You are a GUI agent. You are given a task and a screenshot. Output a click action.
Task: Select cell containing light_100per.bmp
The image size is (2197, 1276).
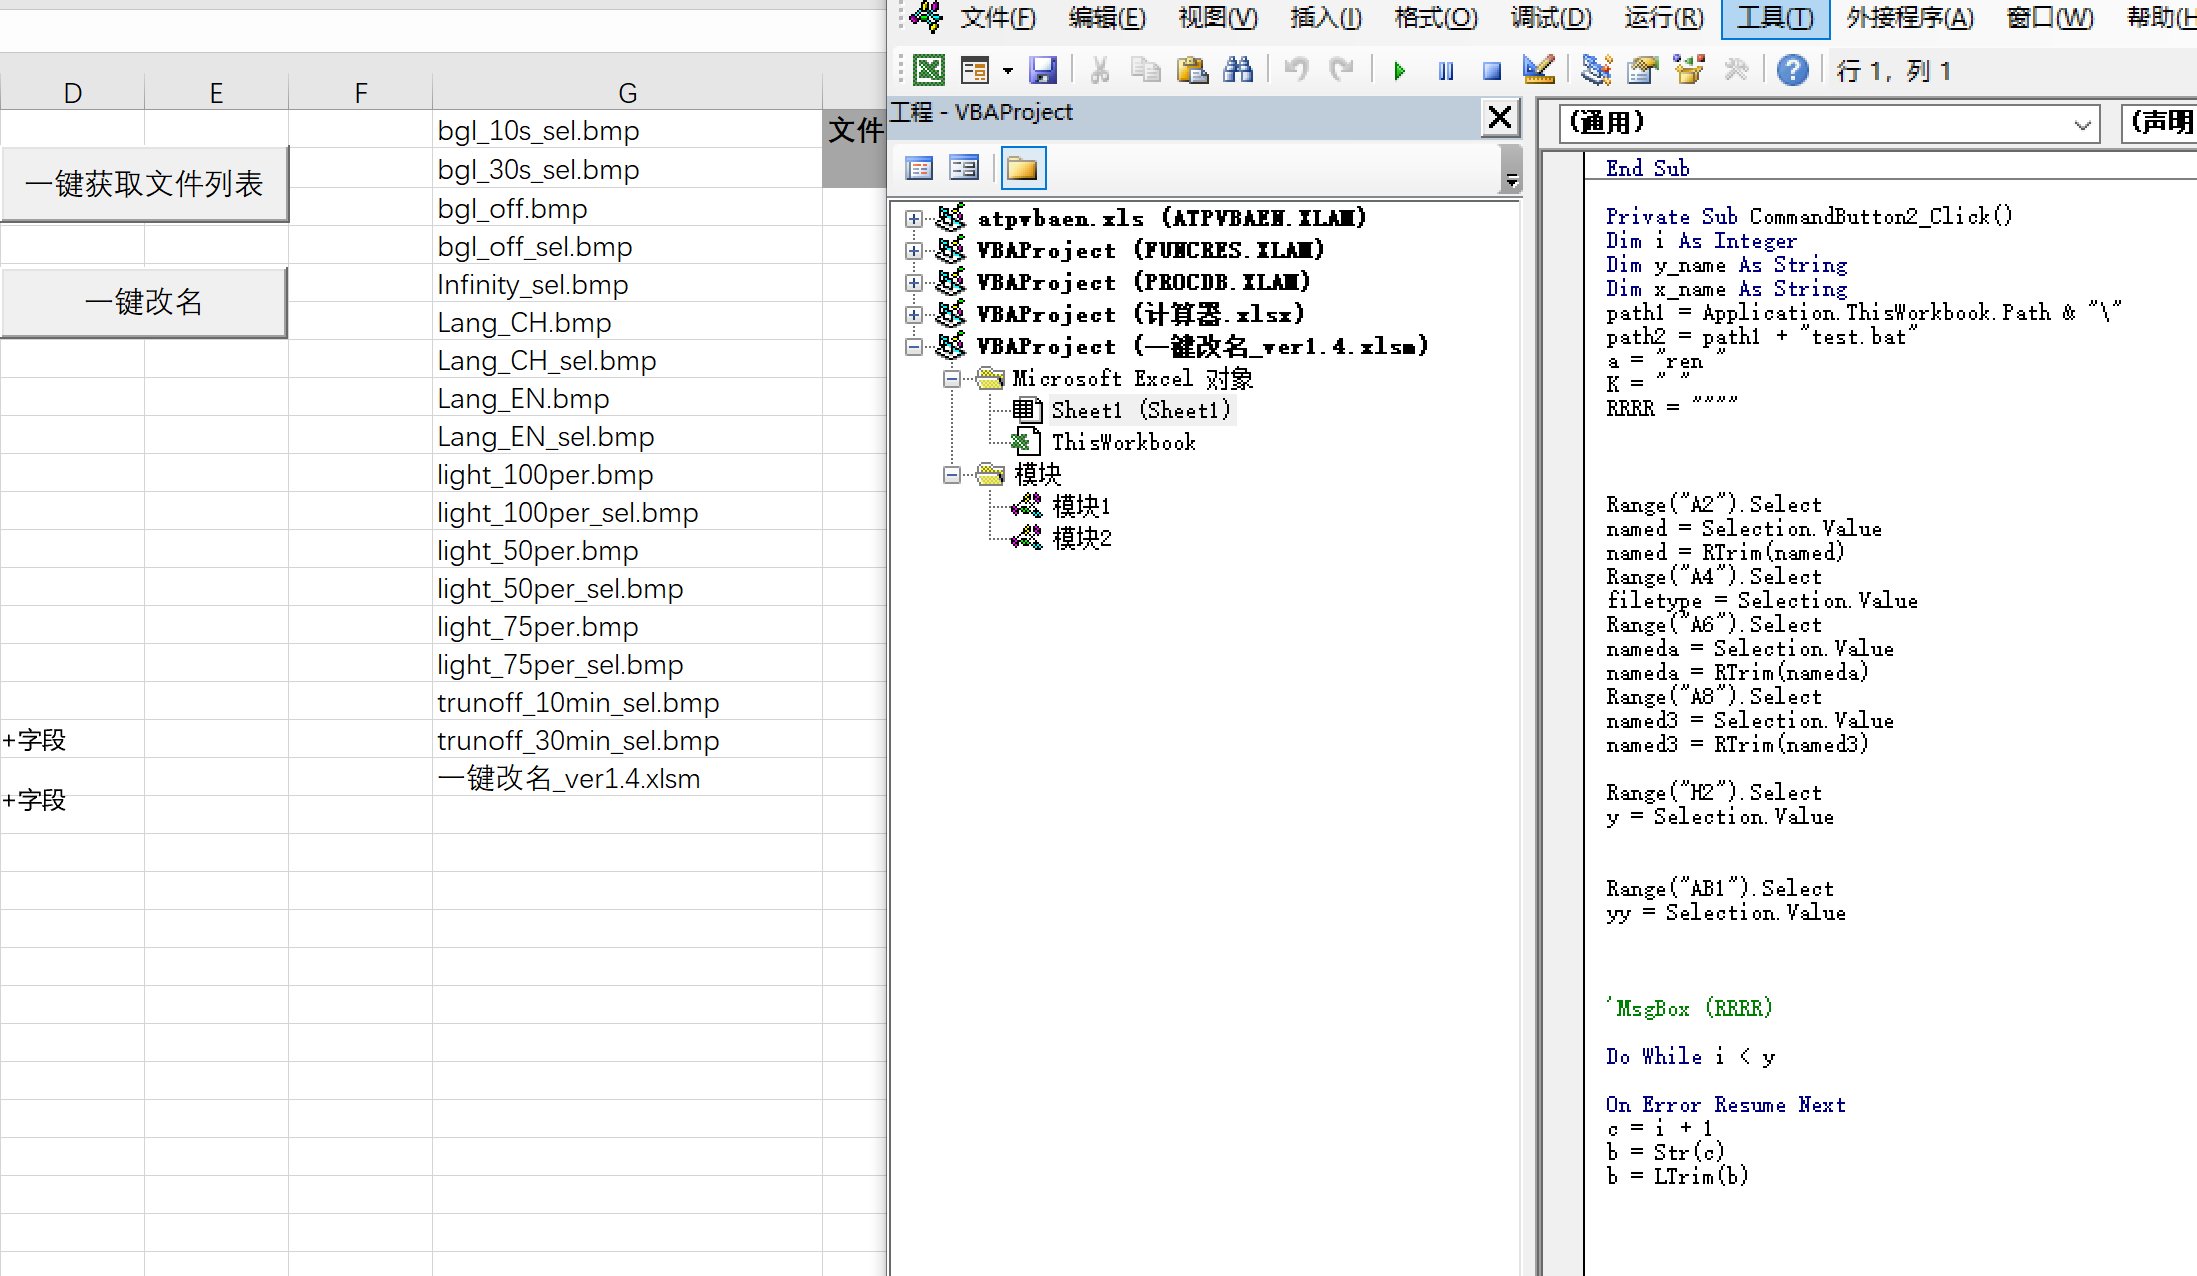tap(627, 475)
